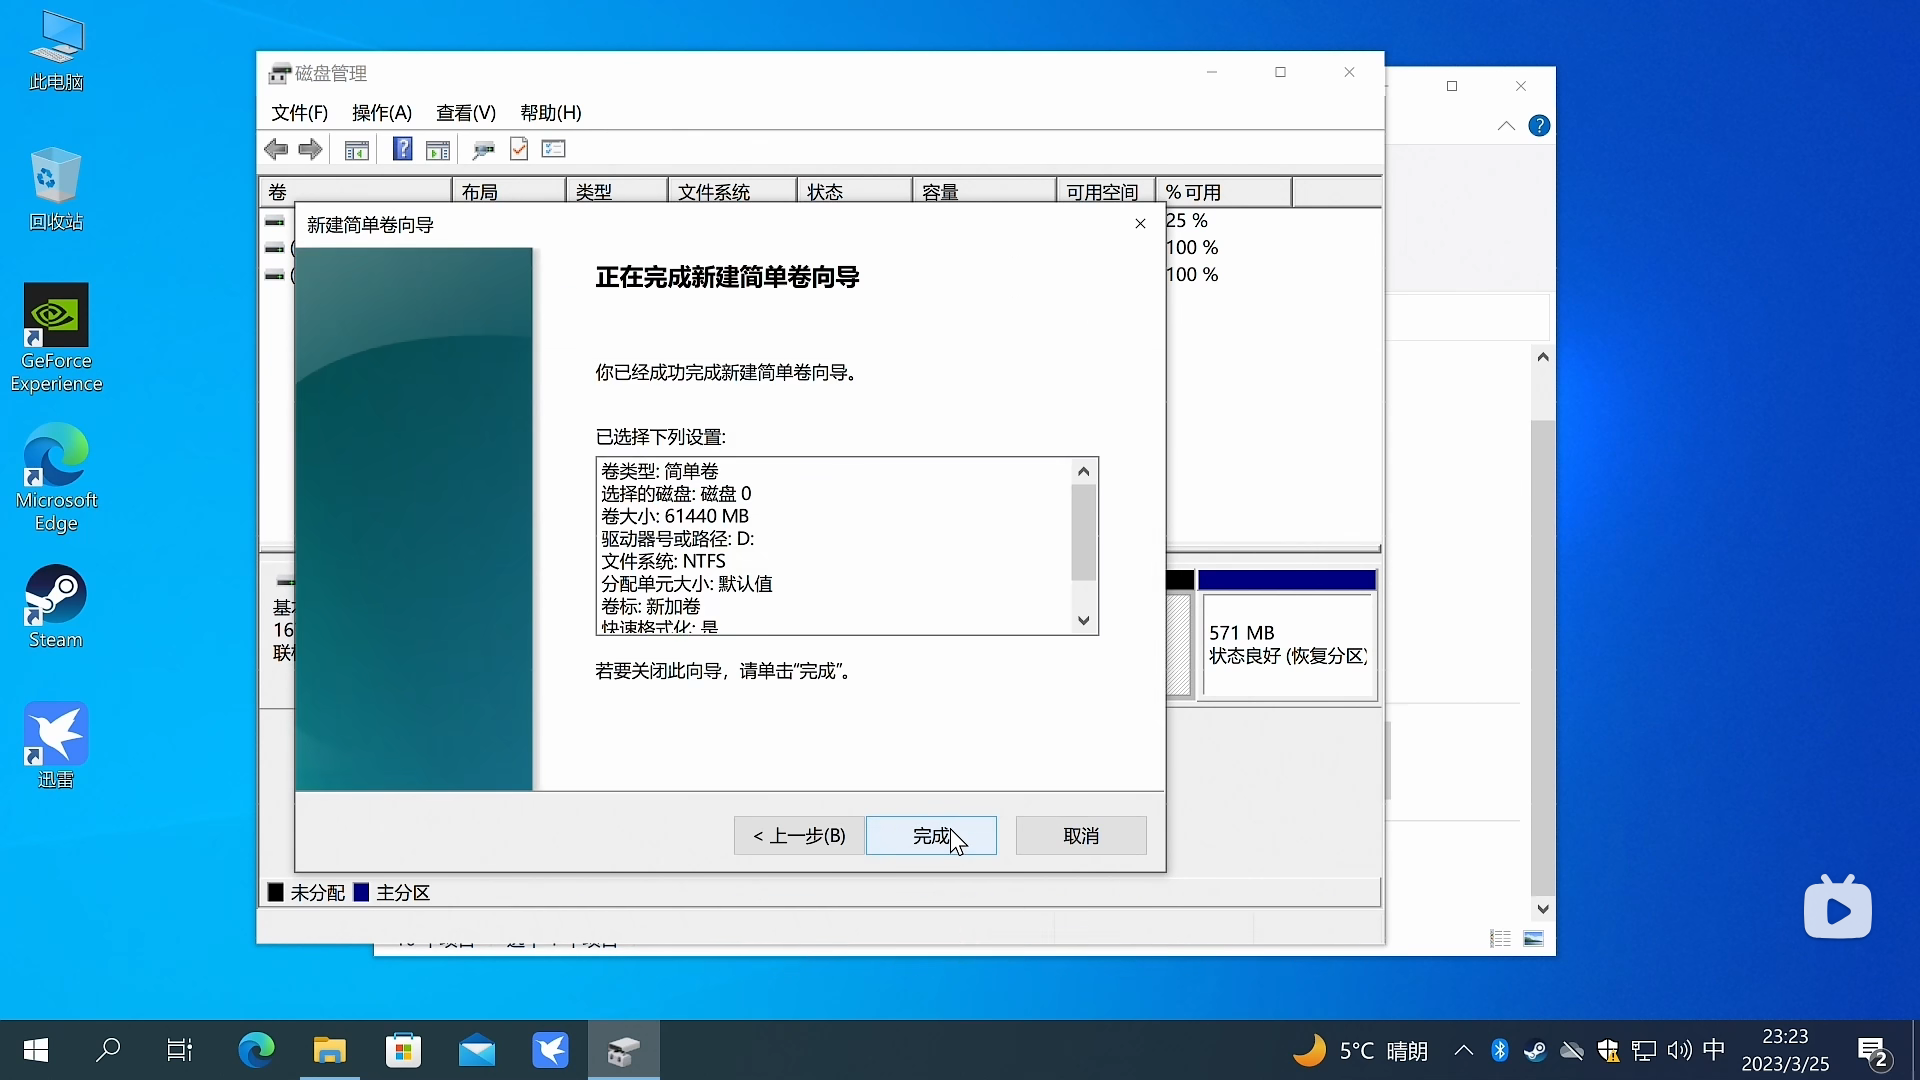Screen dimensions: 1920x1080
Task: Click the forward arrow toolbar icon
Action: point(310,149)
